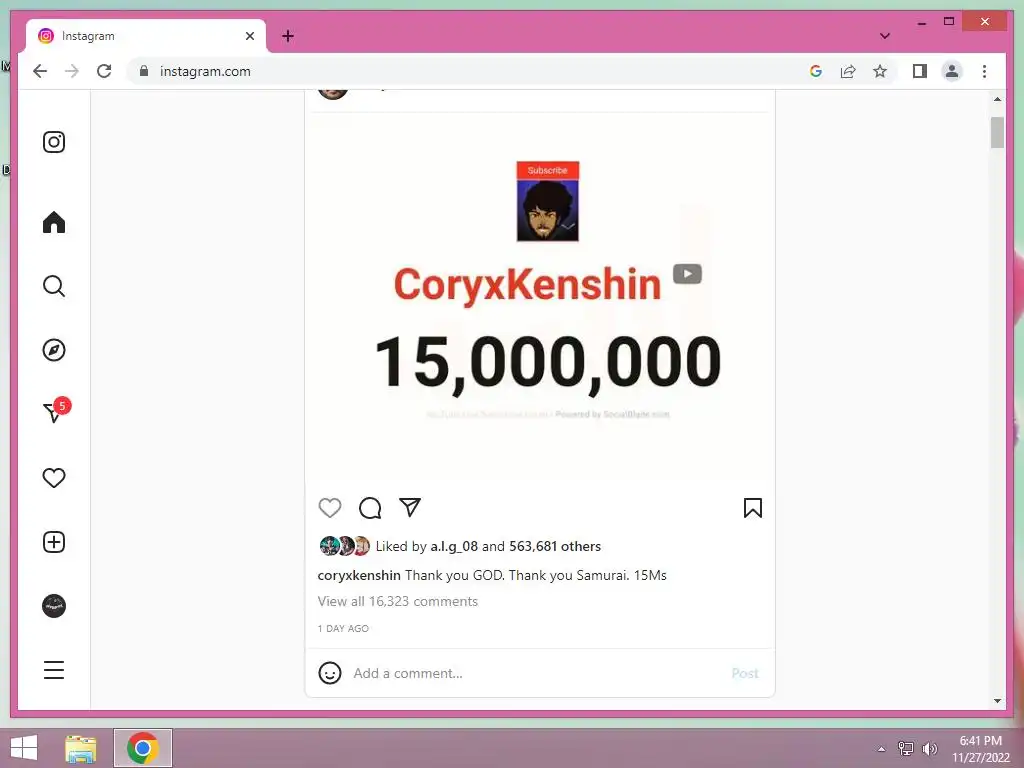The image size is (1024, 768).
Task: Like the CoryxKenshin post
Action: click(330, 507)
